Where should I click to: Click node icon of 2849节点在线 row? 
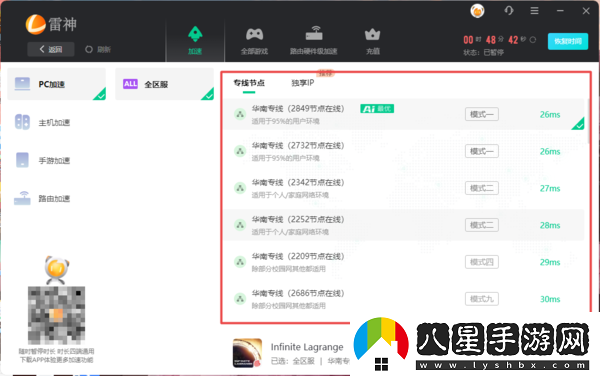coord(240,114)
